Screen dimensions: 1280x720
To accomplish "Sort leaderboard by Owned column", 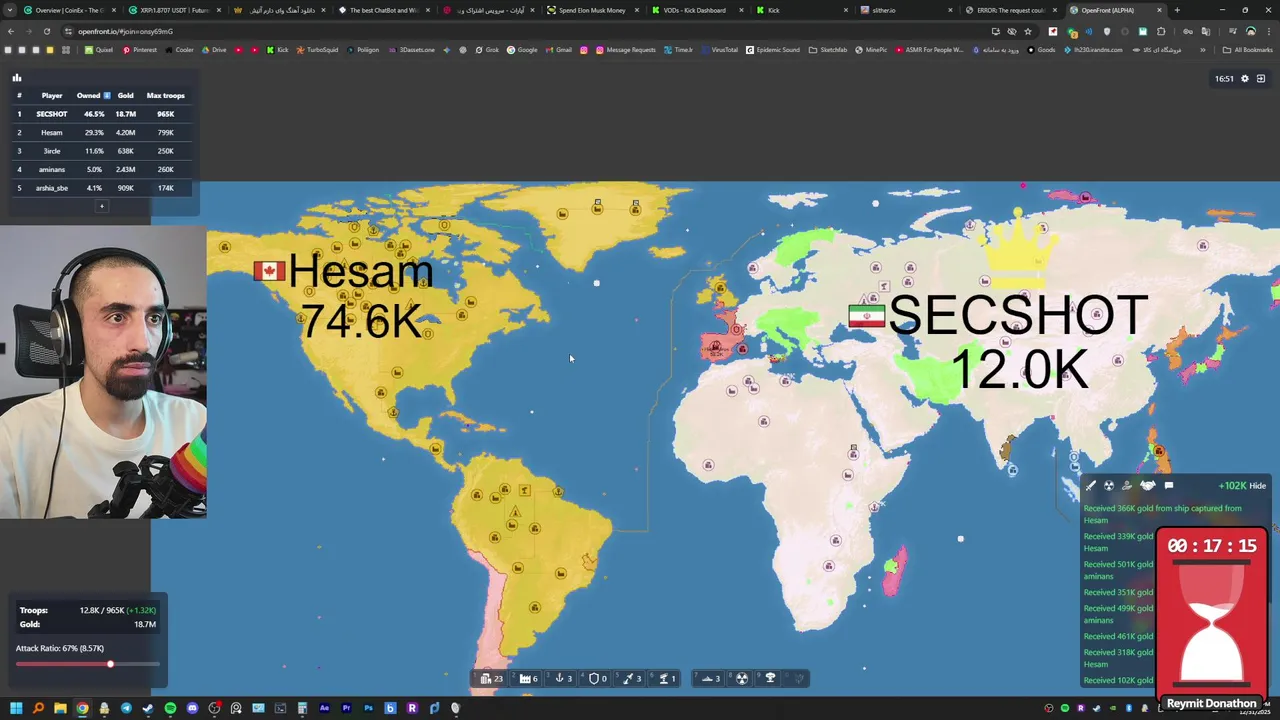I will point(93,95).
